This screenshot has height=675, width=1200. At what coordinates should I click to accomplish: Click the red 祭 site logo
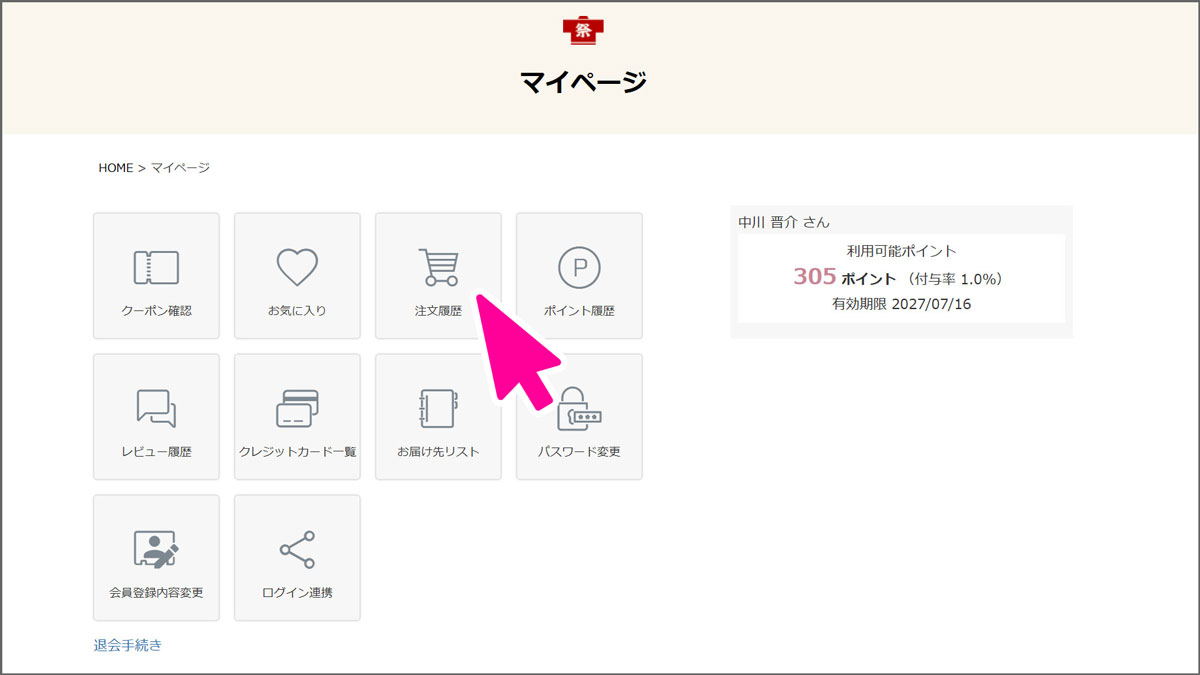click(x=583, y=30)
